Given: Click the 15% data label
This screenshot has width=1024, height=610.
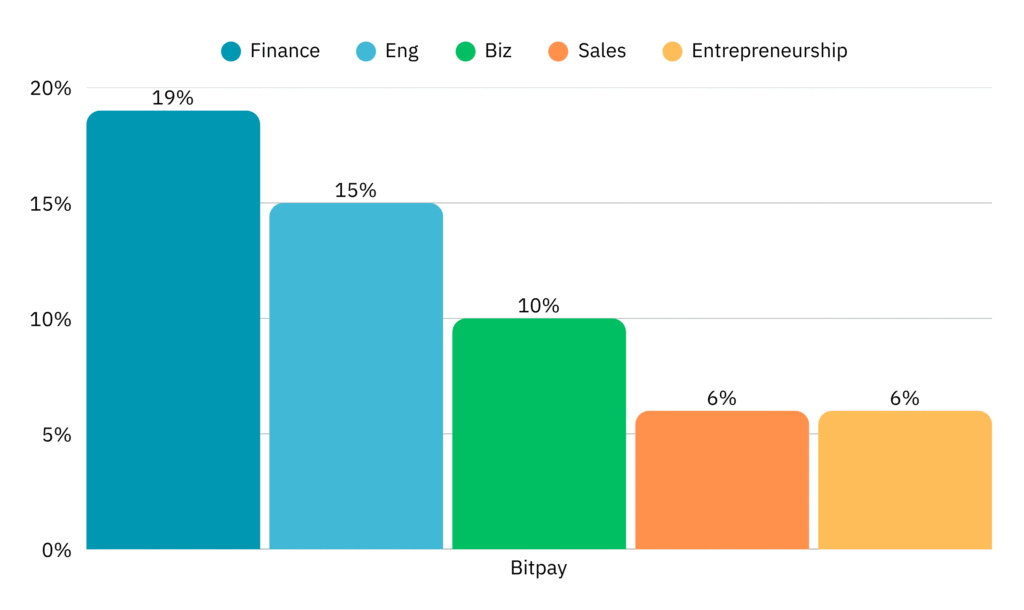Looking at the screenshot, I should pos(356,190).
